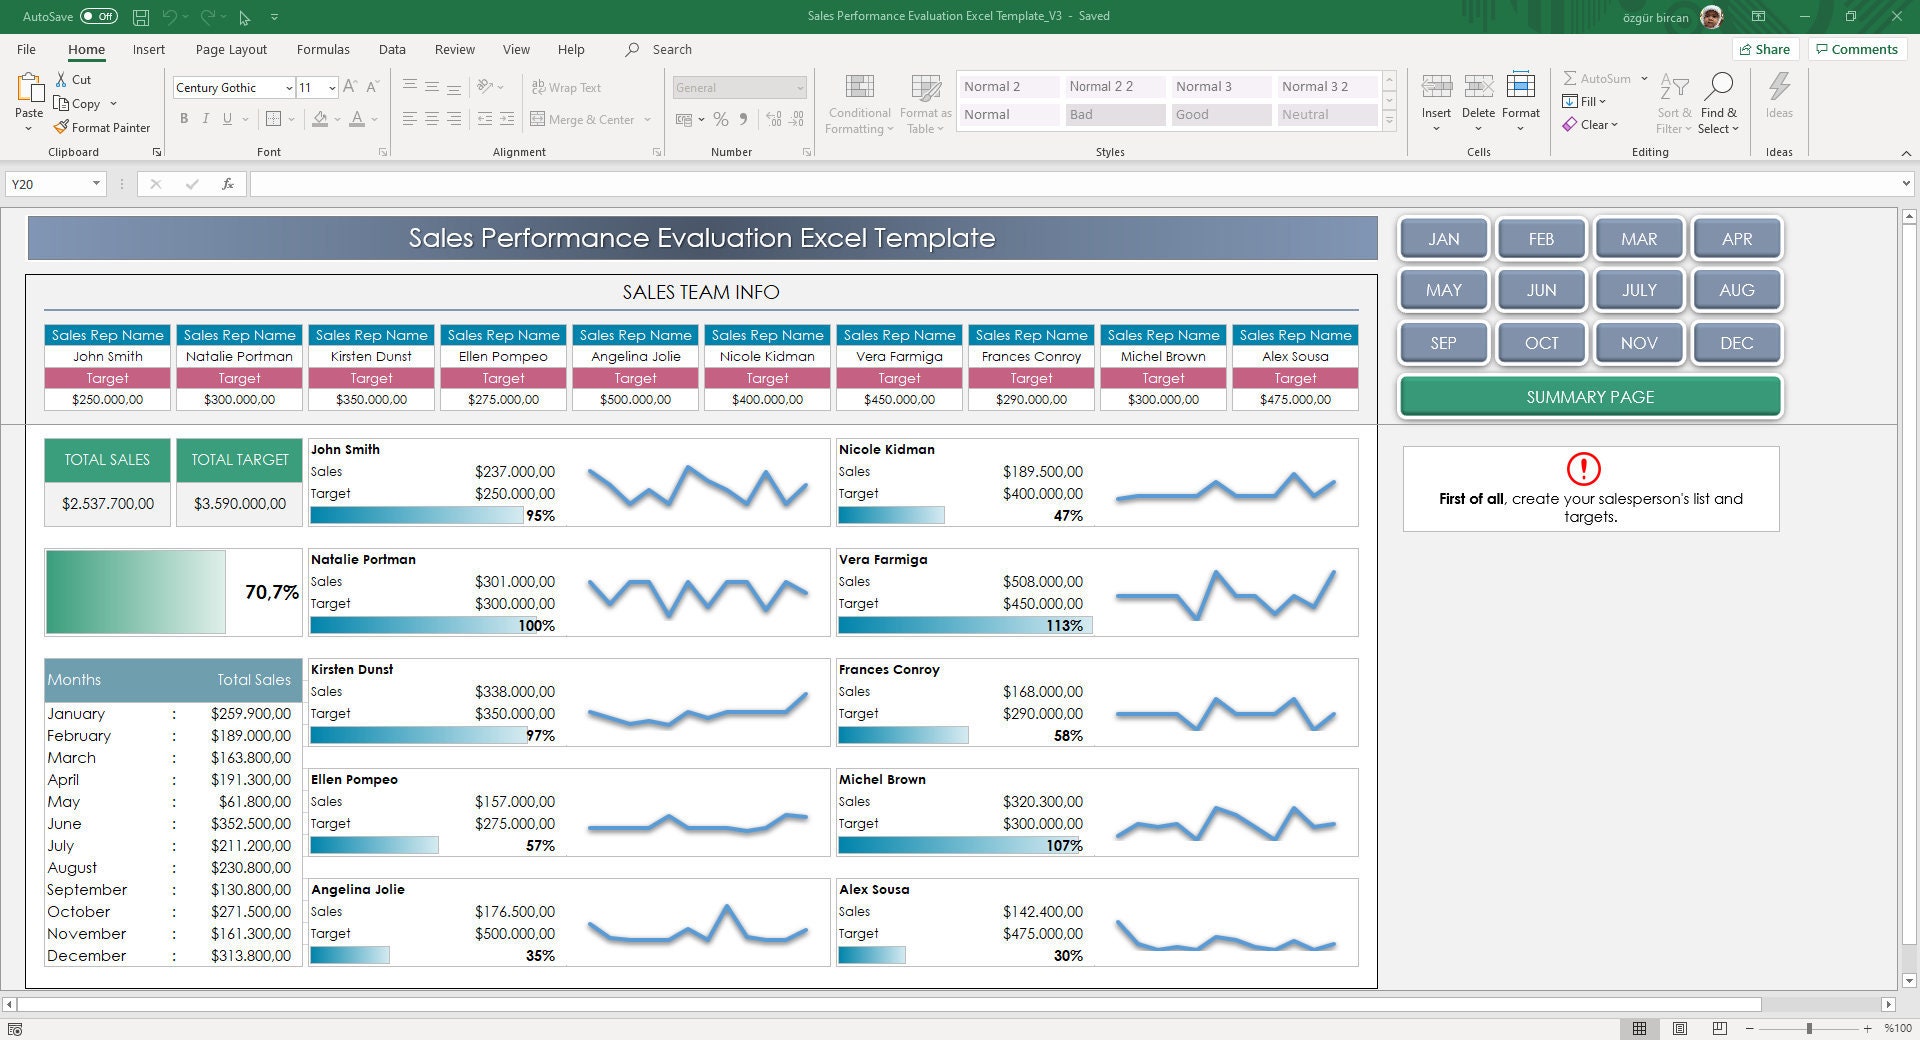Open the General number format dropdown

click(800, 88)
